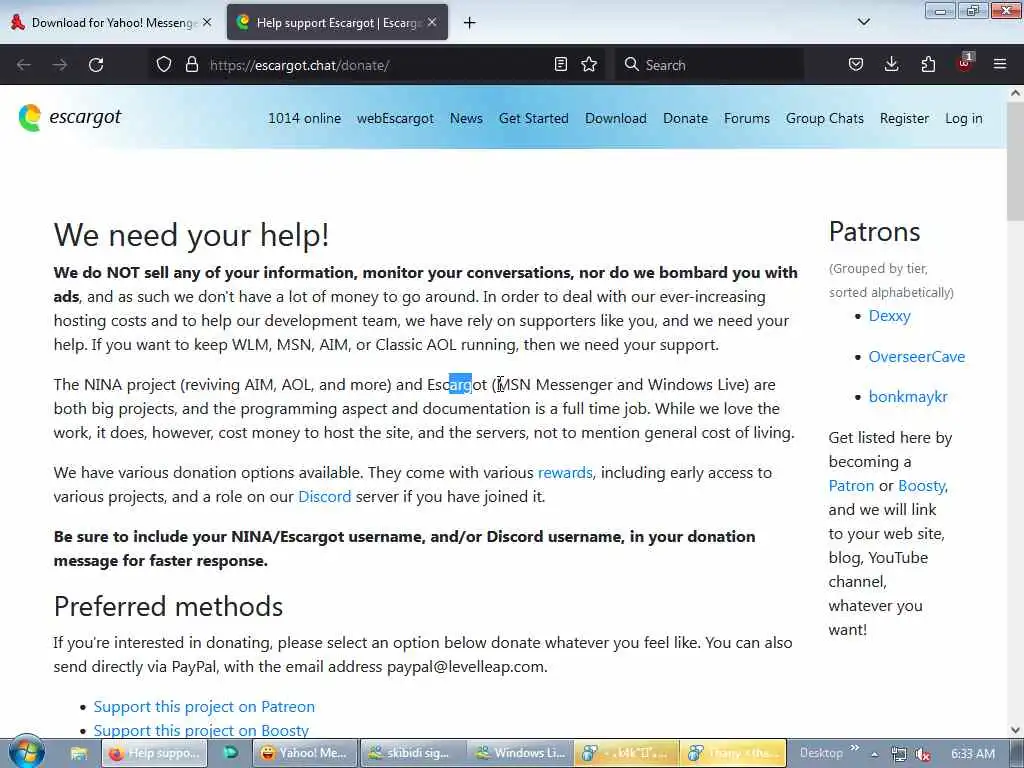Show hidden tray icons arrow
This screenshot has height=768, width=1024.
(874, 754)
